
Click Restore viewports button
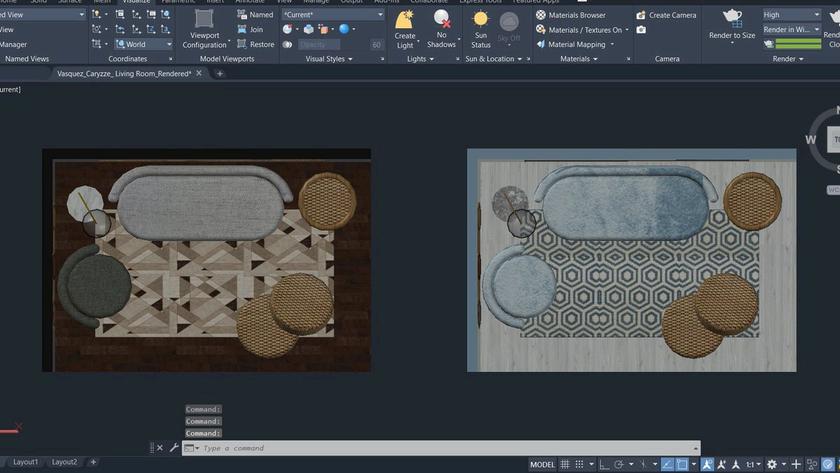(255, 44)
